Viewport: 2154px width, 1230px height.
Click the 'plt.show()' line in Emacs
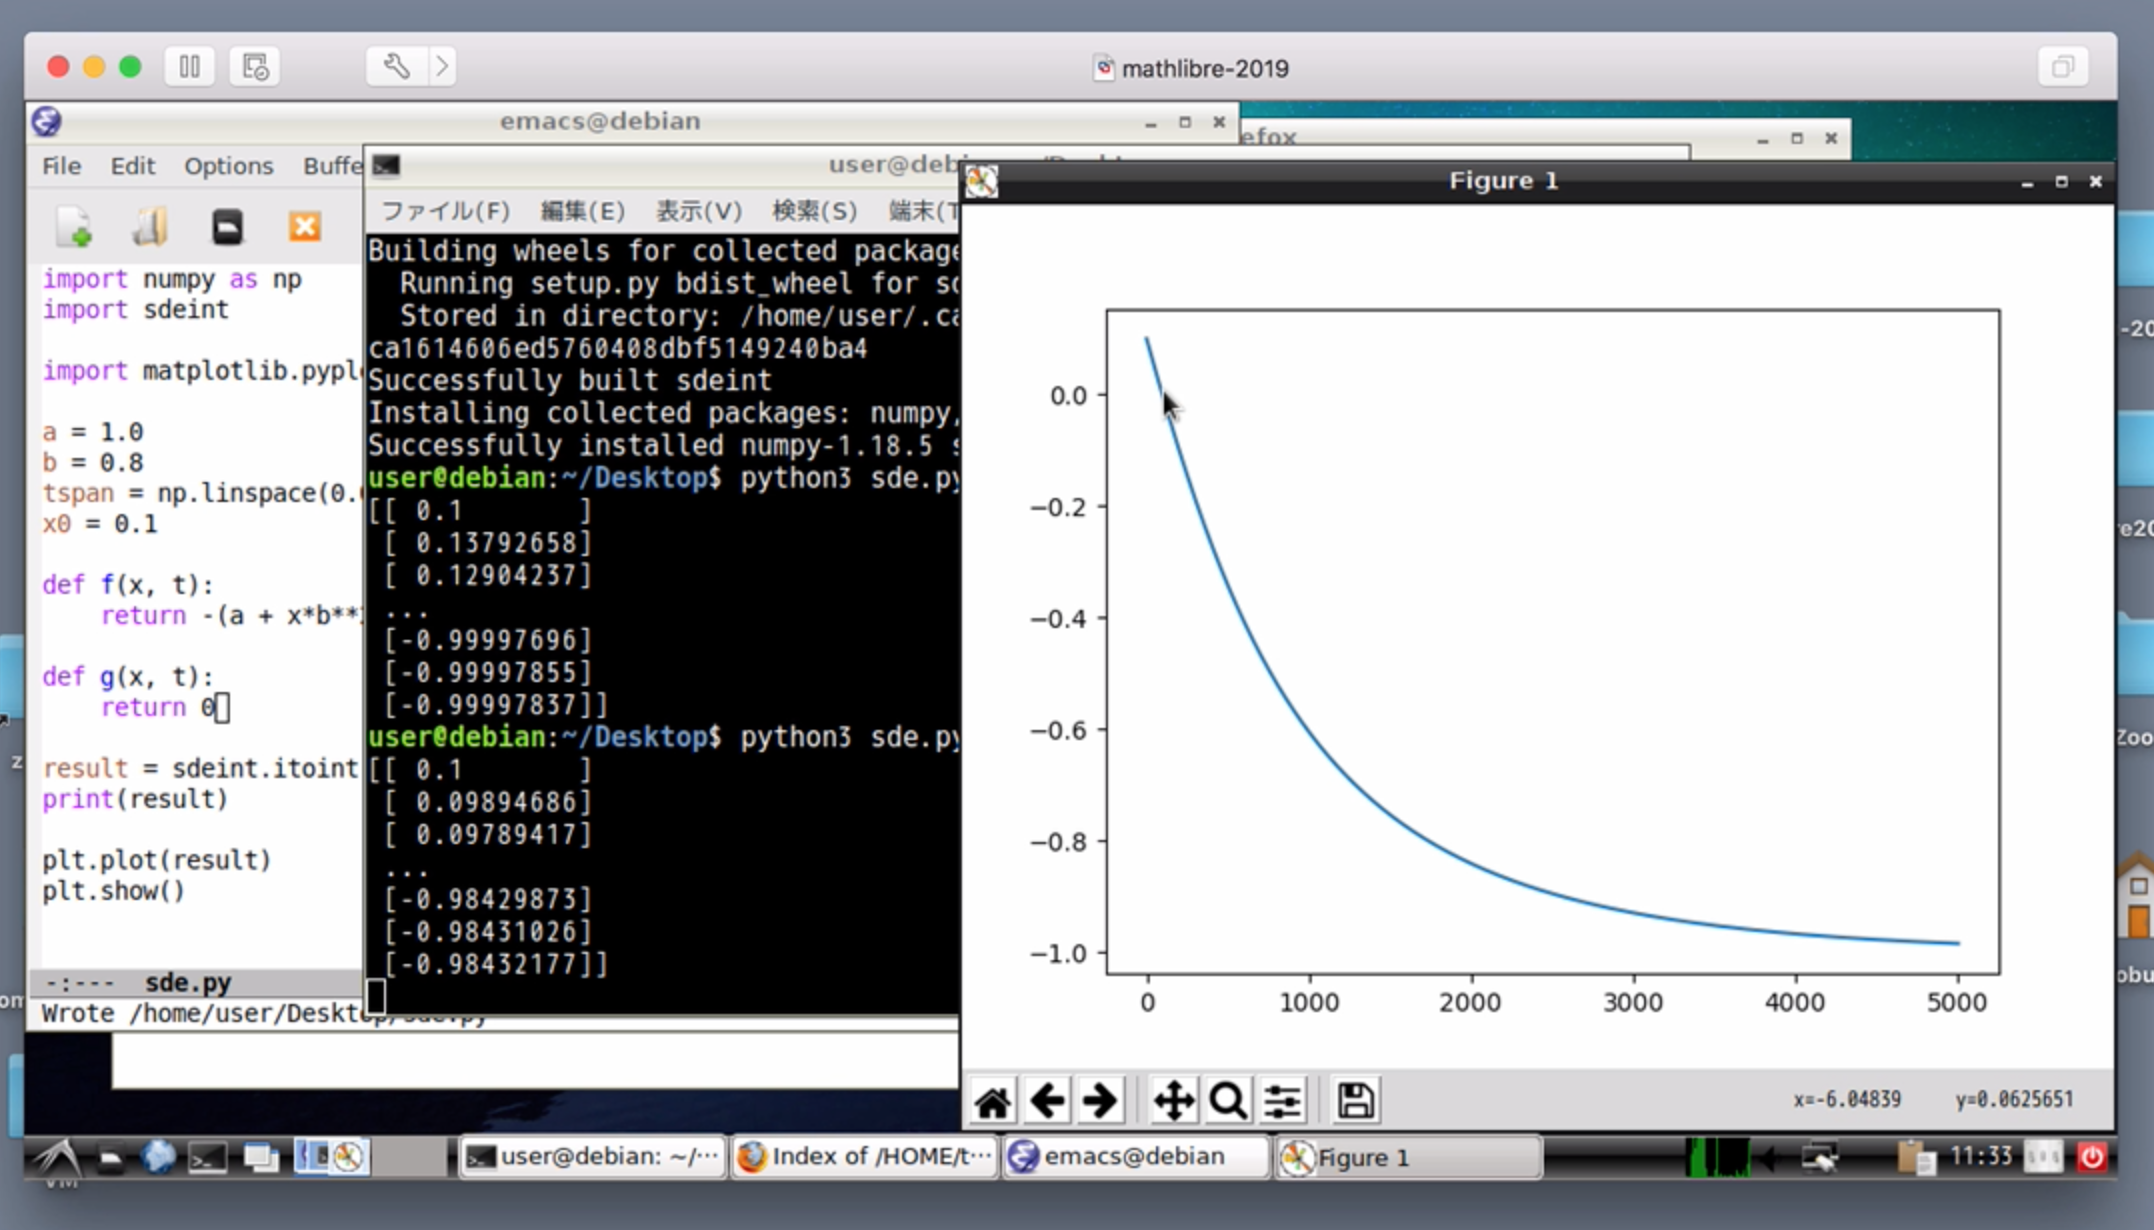tap(114, 891)
